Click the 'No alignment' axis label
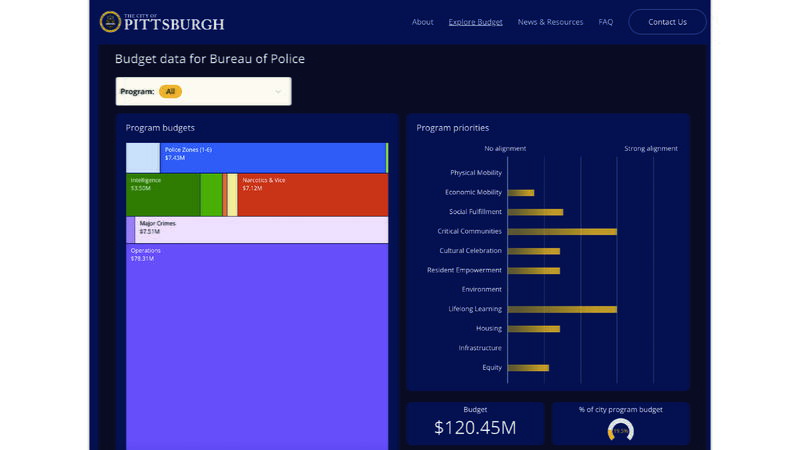800x450 pixels. click(x=505, y=148)
